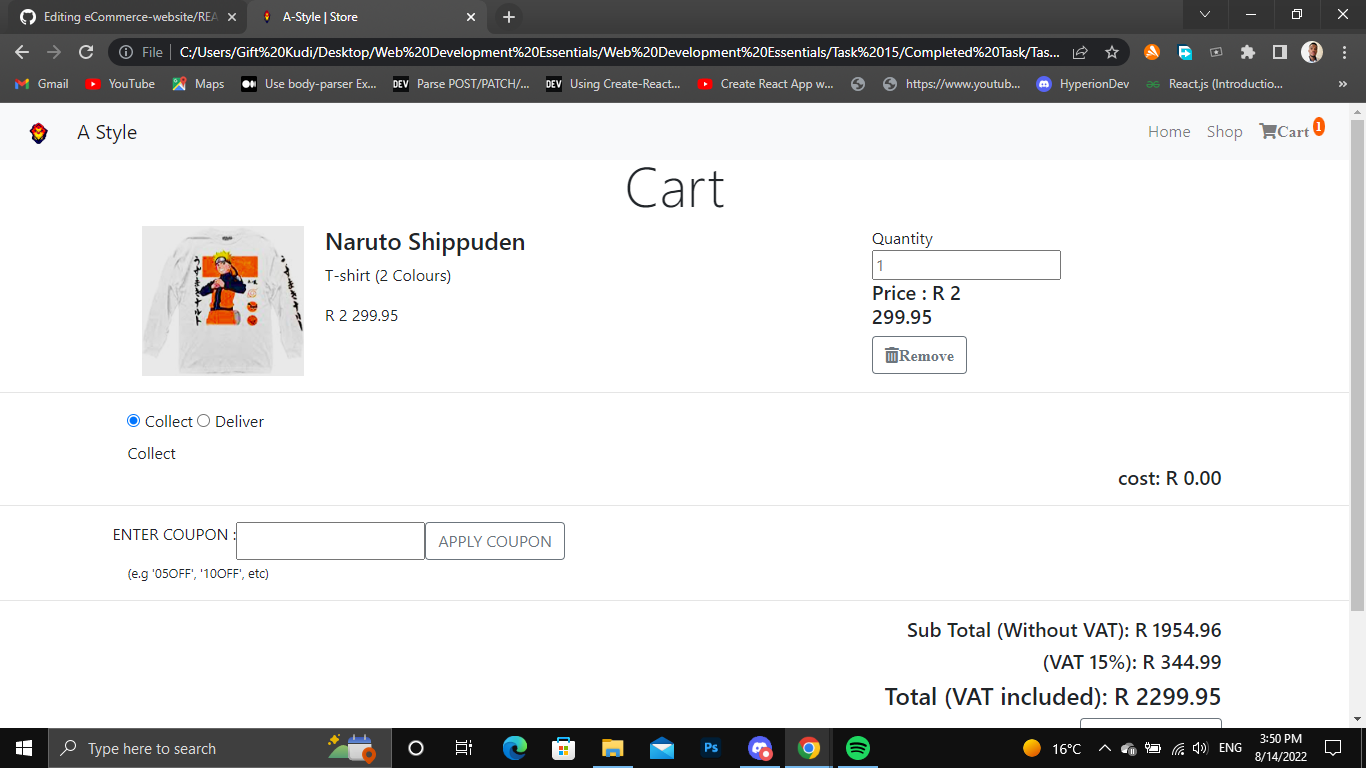
Task: Select the Collect radio option
Action: coord(134,421)
